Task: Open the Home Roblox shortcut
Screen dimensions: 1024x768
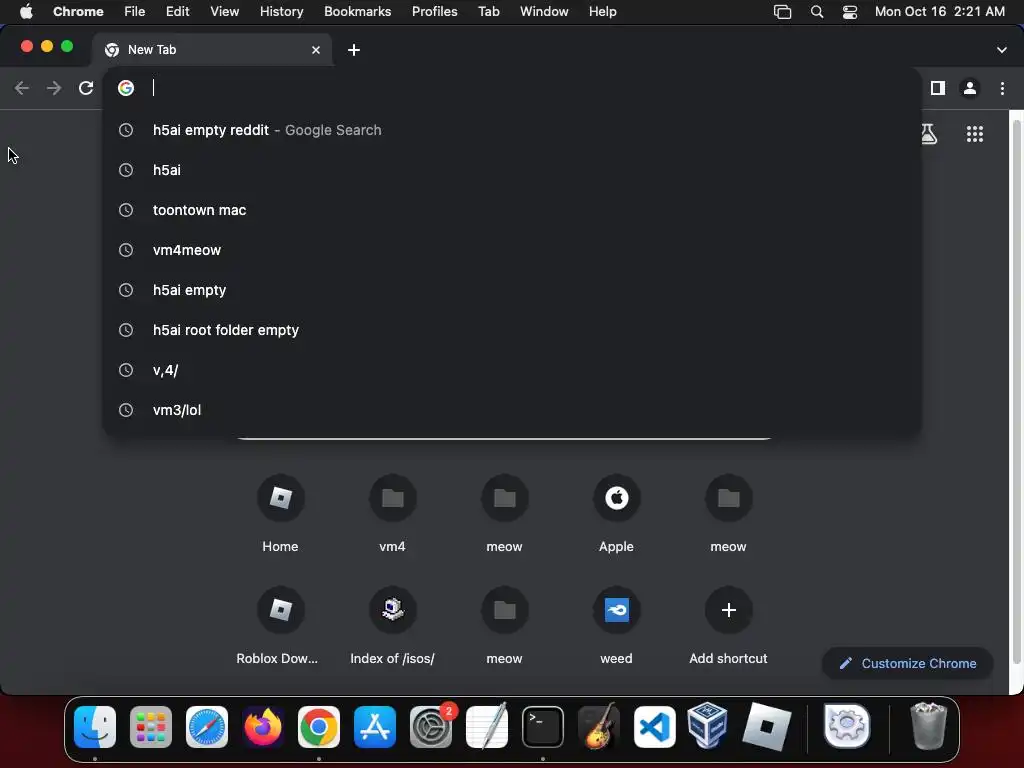Action: click(x=280, y=498)
